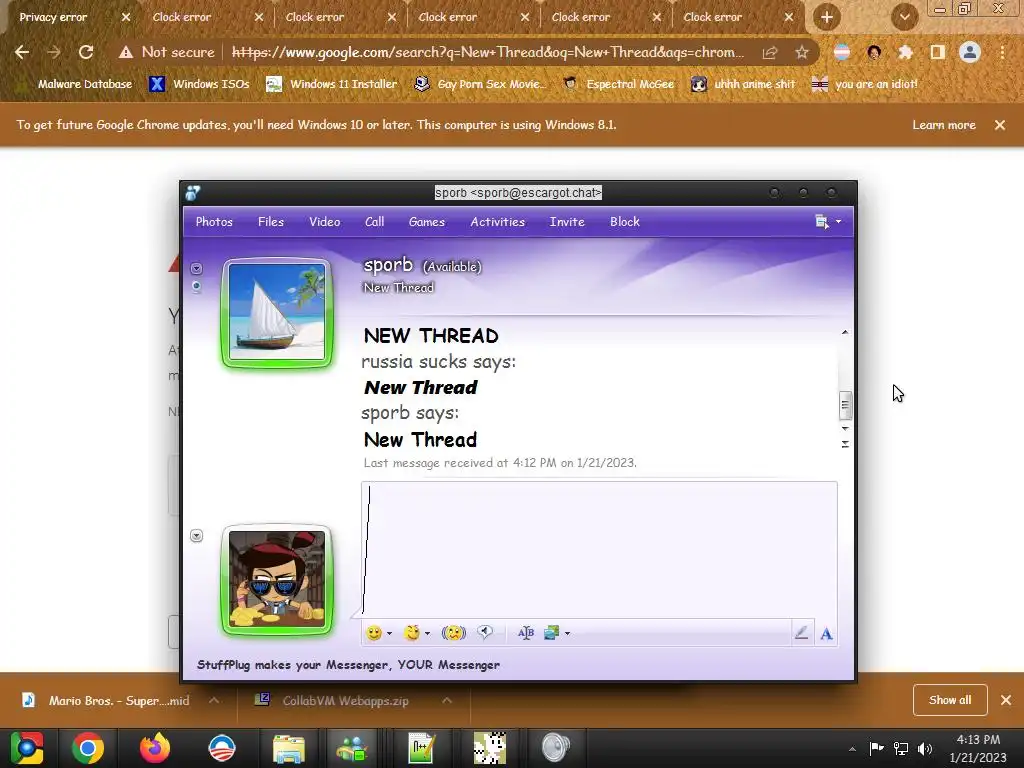Open a new Chrome tab with plus
The height and width of the screenshot is (768, 1024).
(827, 17)
